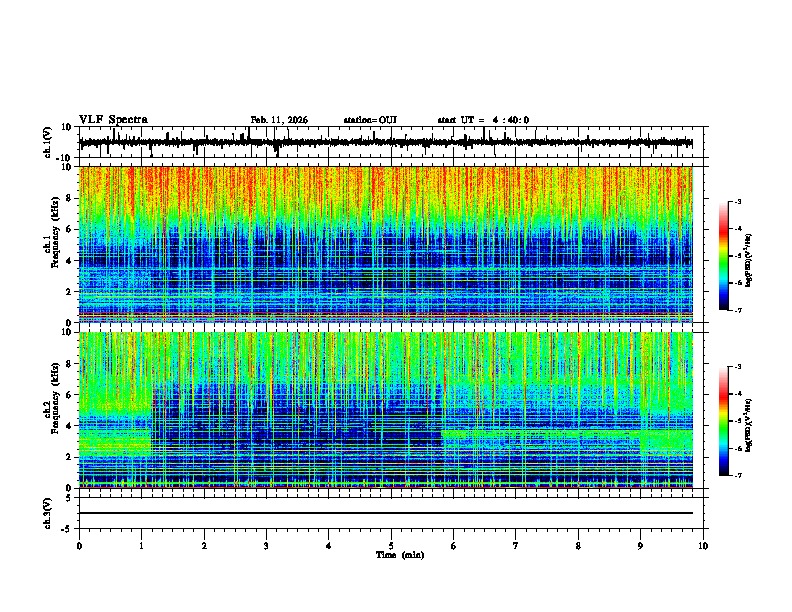
Task: Click the "4" kHz tick on the ch.1 spectrogram axis
Action: click(x=70, y=261)
